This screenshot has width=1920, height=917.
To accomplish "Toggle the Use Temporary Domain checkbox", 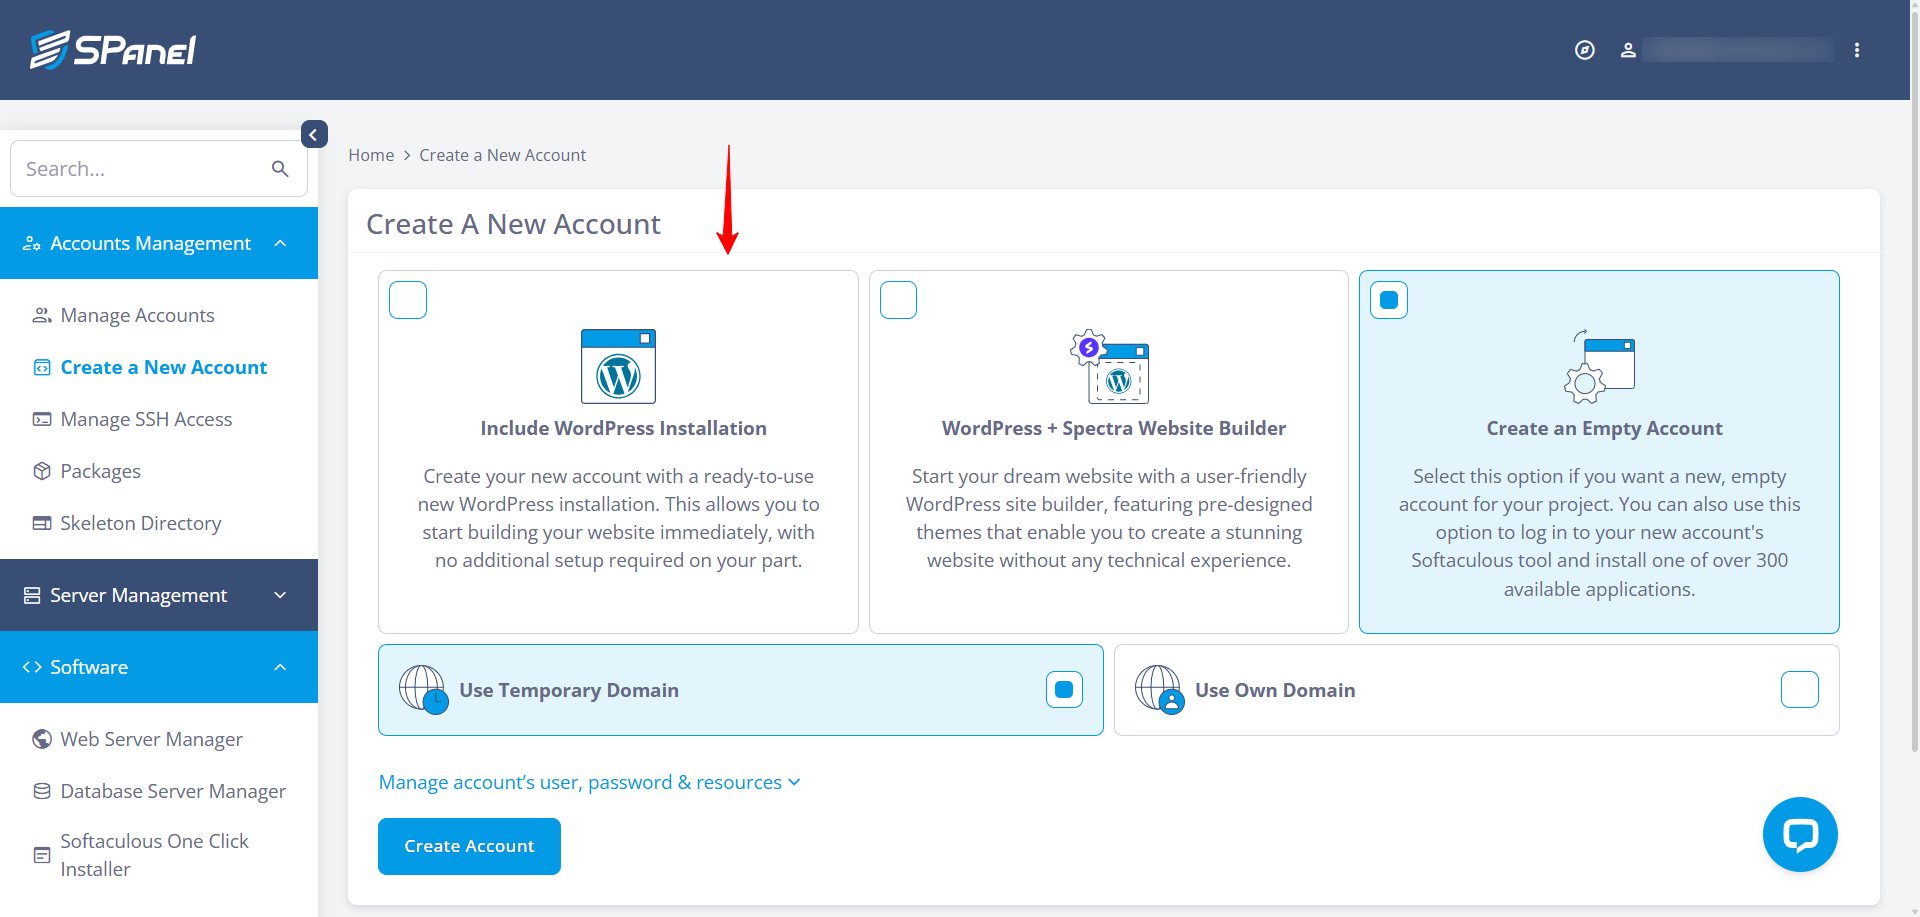I will [x=1064, y=690].
